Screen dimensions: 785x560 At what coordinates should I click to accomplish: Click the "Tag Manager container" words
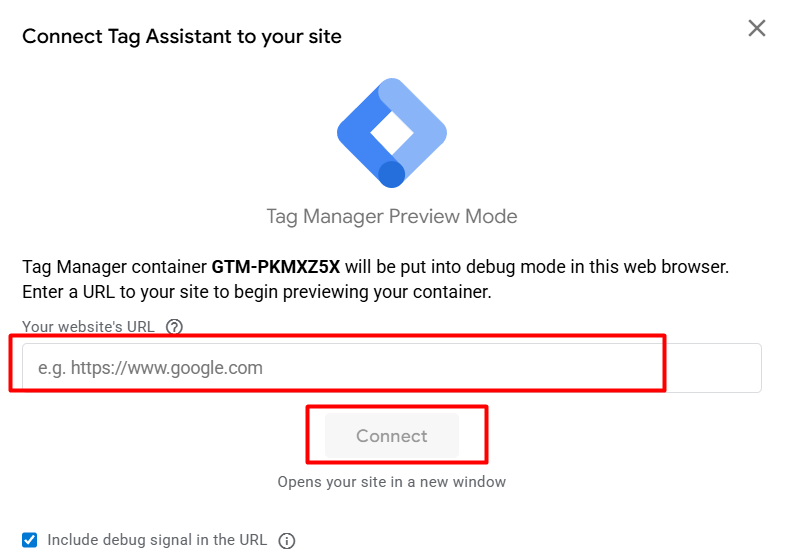pos(115,268)
